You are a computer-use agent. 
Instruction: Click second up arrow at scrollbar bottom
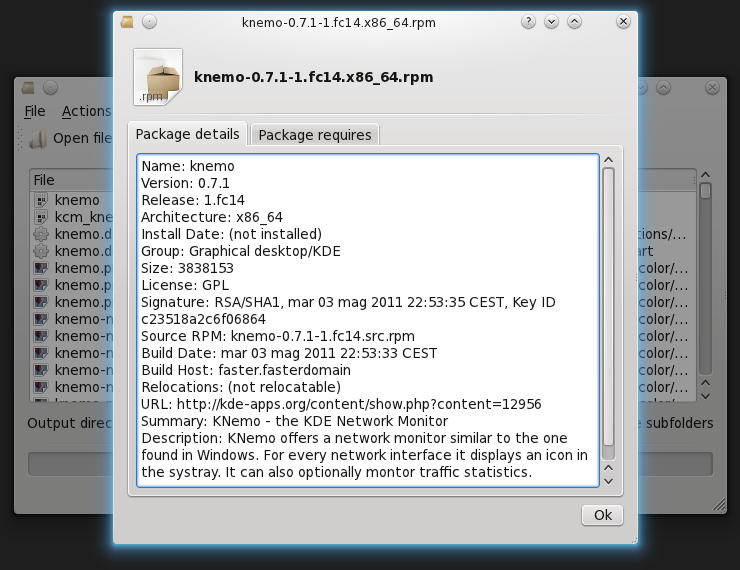click(x=609, y=468)
